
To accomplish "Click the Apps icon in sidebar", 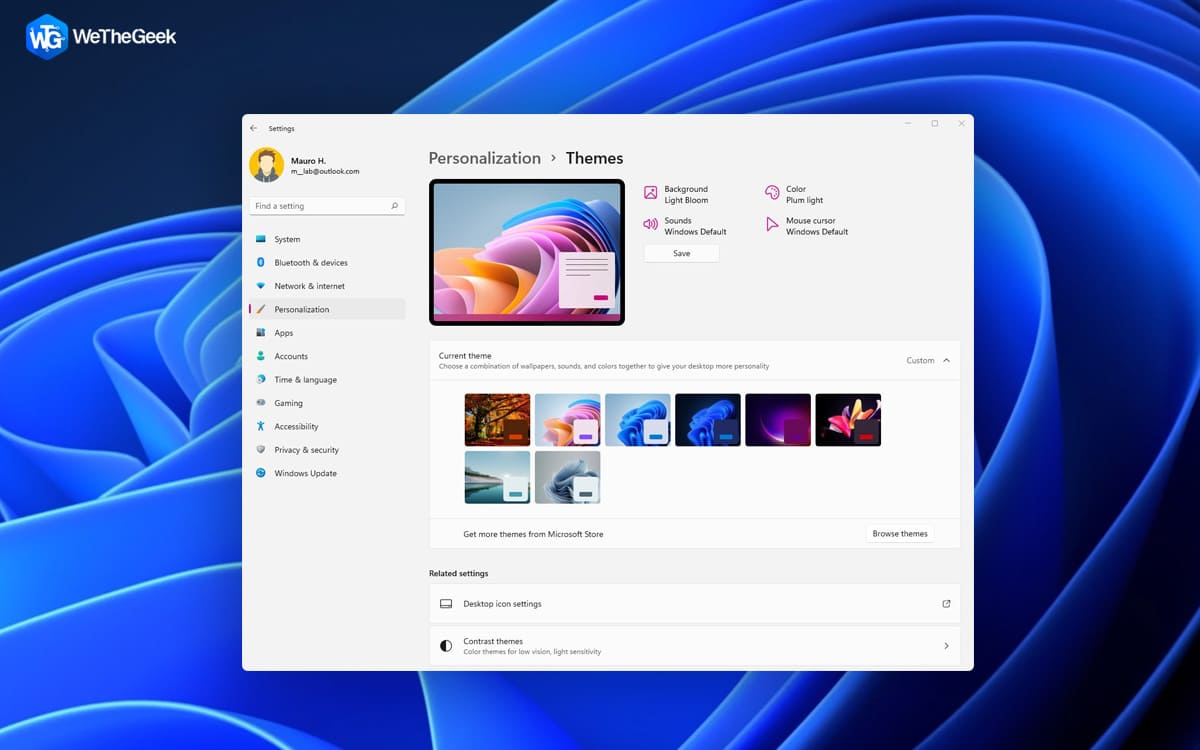I will pyautogui.click(x=261, y=333).
